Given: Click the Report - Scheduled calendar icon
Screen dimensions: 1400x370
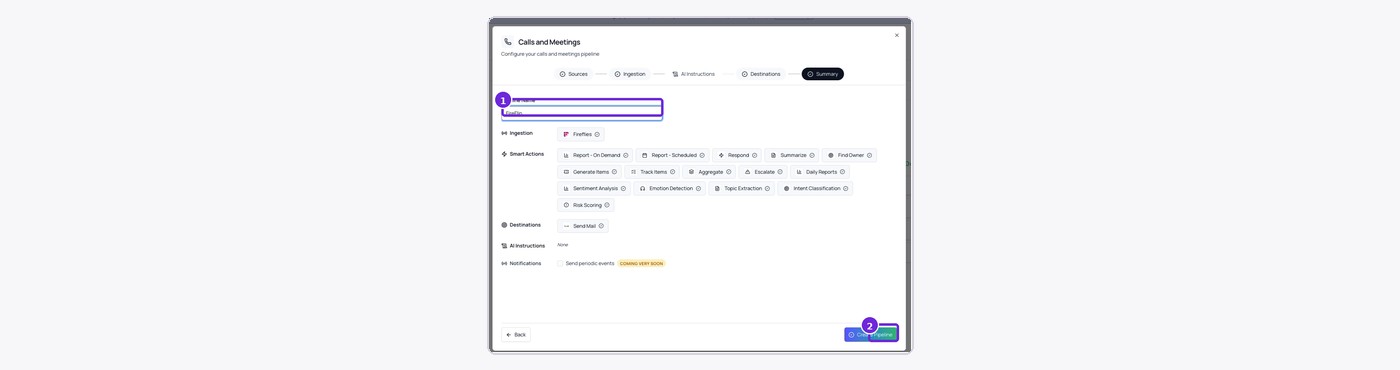Looking at the screenshot, I should 645,155.
